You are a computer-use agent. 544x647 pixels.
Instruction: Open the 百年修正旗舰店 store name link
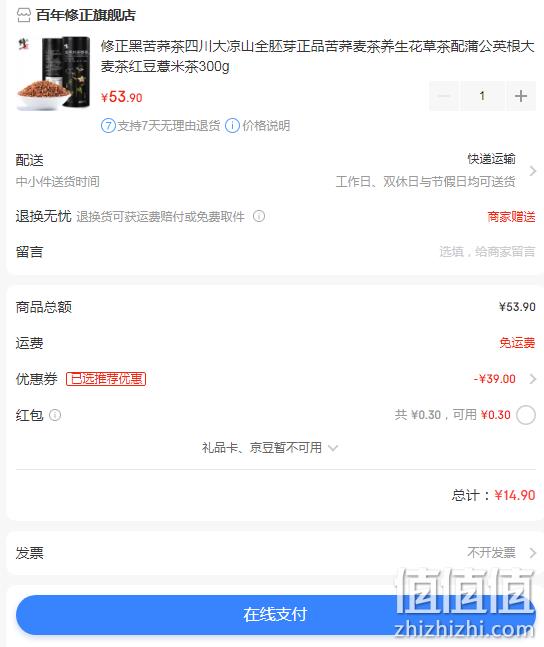point(86,15)
